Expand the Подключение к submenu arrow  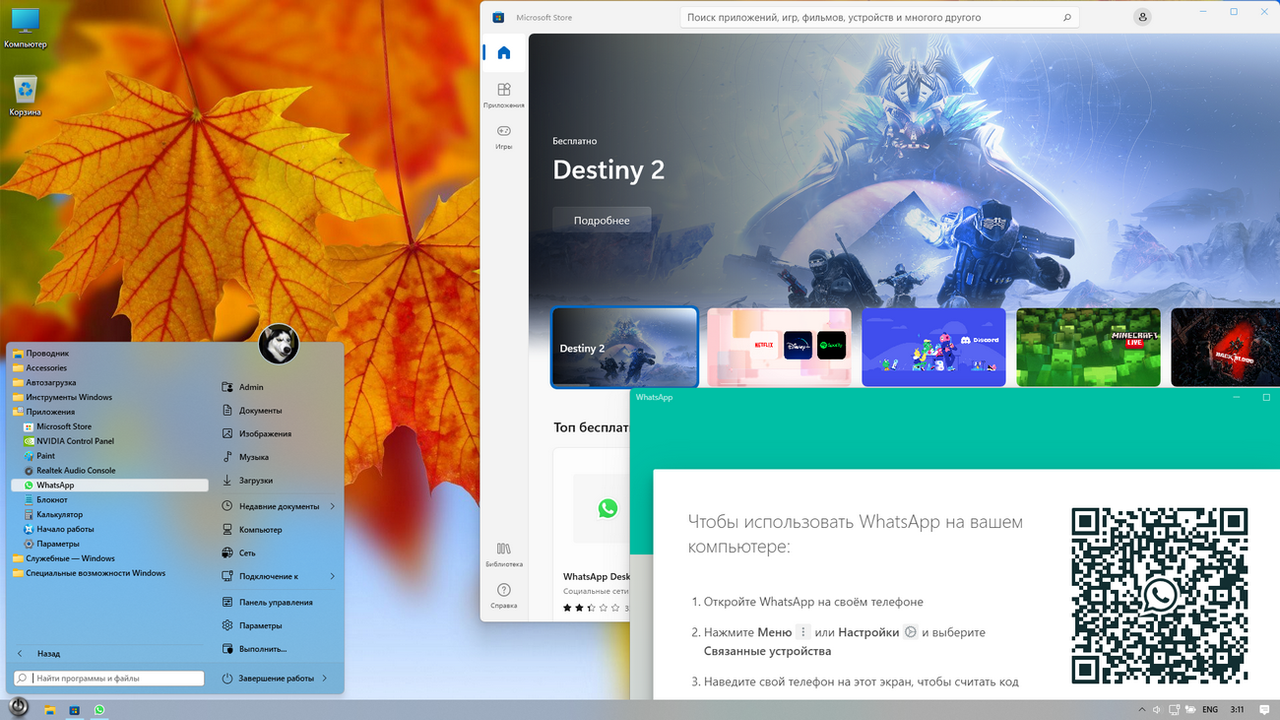pos(332,577)
